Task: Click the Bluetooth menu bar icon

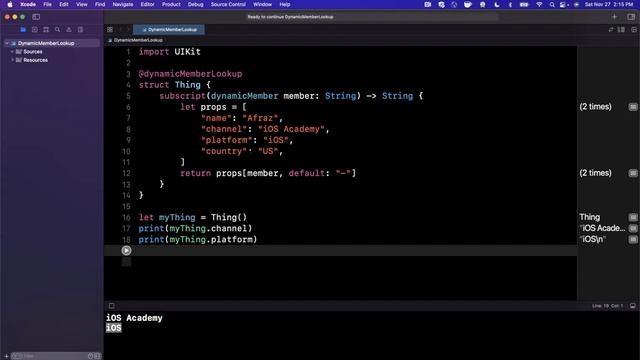Action: 510,4
